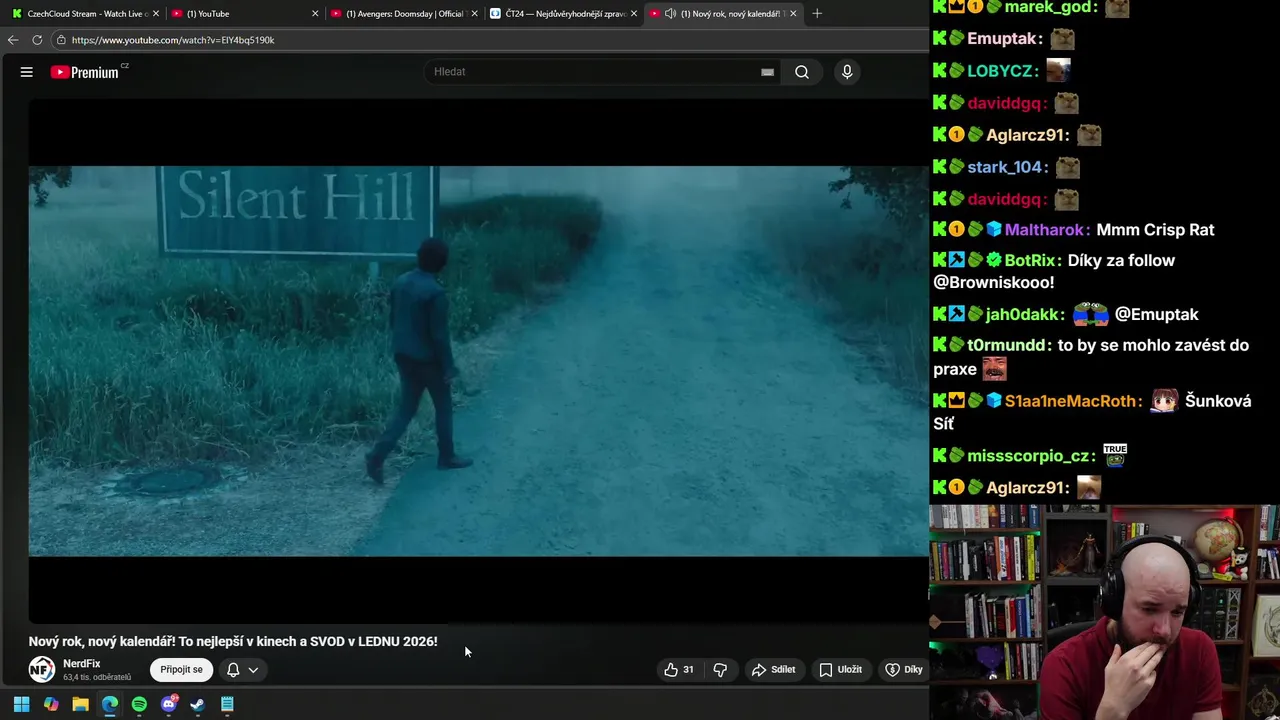Open the on-screen keyboard icon in search box
This screenshot has height=720, width=1280.
click(x=767, y=72)
